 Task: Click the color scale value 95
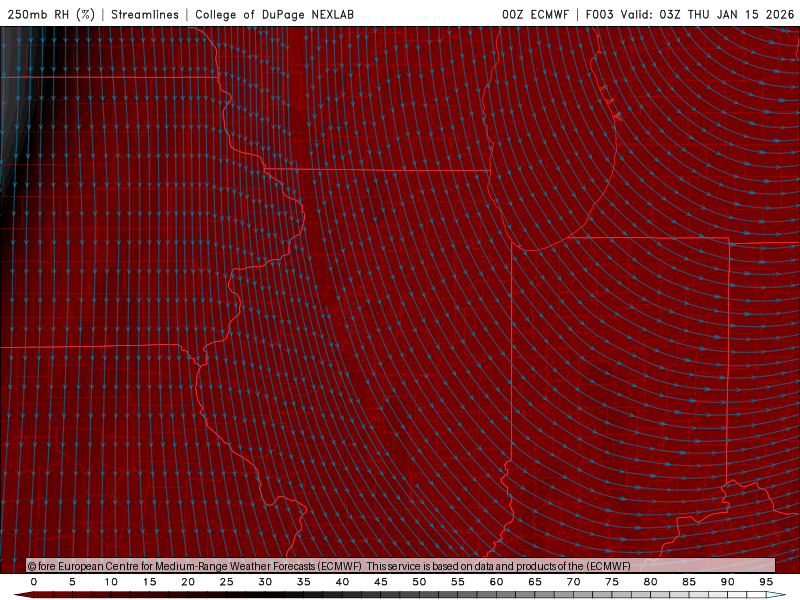click(766, 582)
